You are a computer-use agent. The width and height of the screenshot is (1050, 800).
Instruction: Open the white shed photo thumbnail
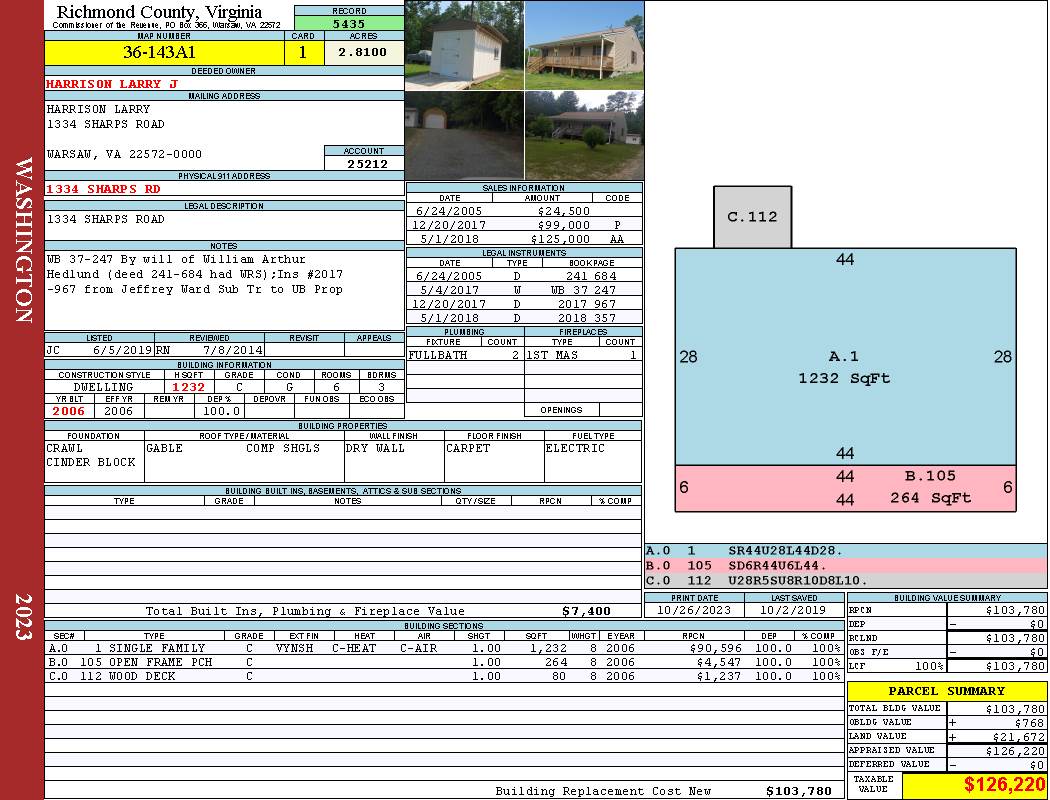pyautogui.click(x=464, y=45)
